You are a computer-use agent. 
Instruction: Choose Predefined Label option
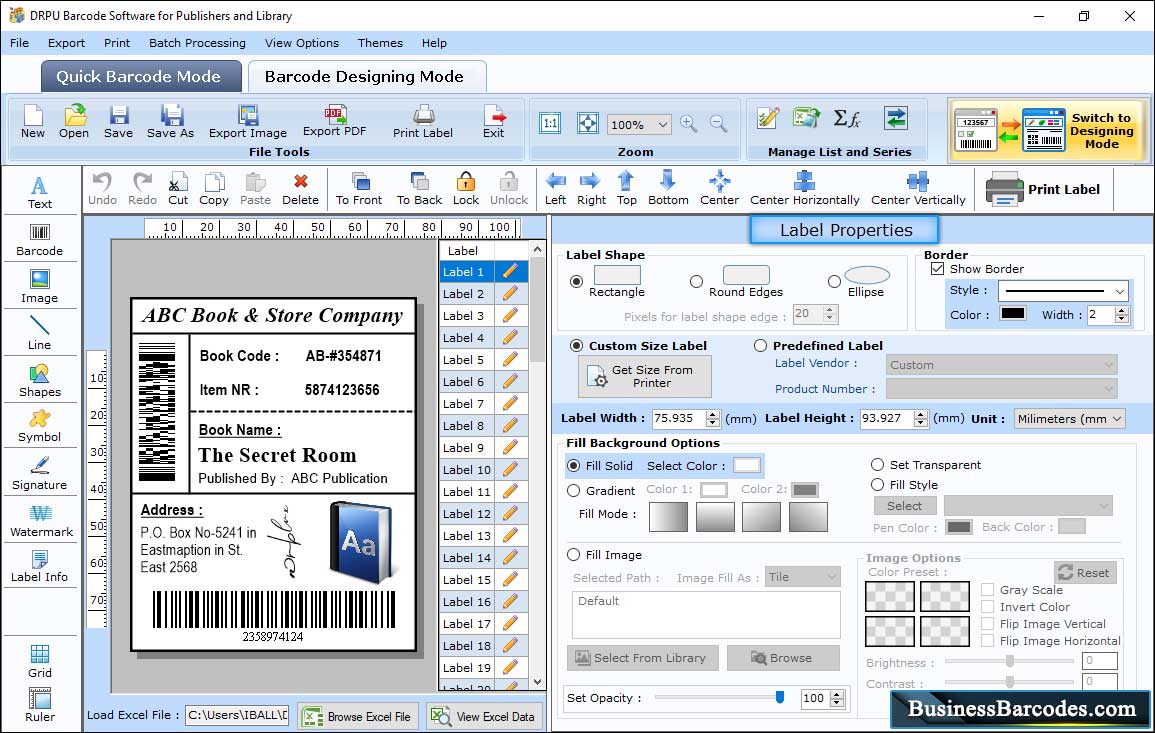point(760,346)
